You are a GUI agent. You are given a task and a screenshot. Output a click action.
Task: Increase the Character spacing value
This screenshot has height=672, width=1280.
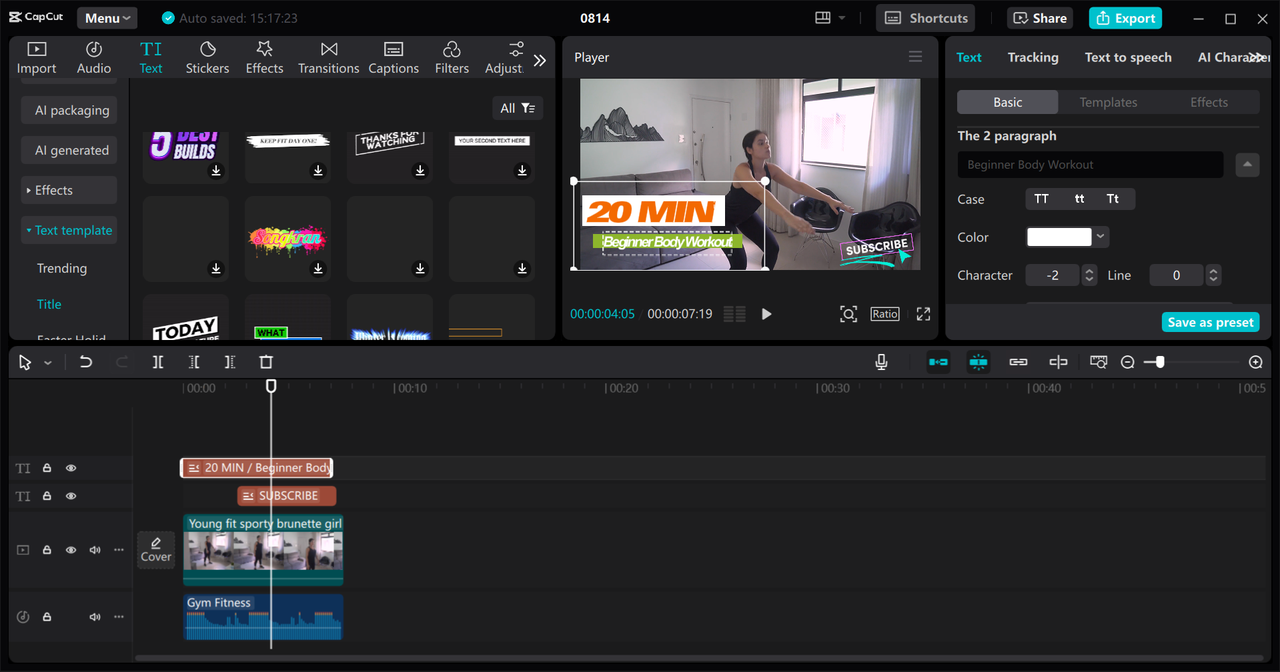[x=1090, y=270]
